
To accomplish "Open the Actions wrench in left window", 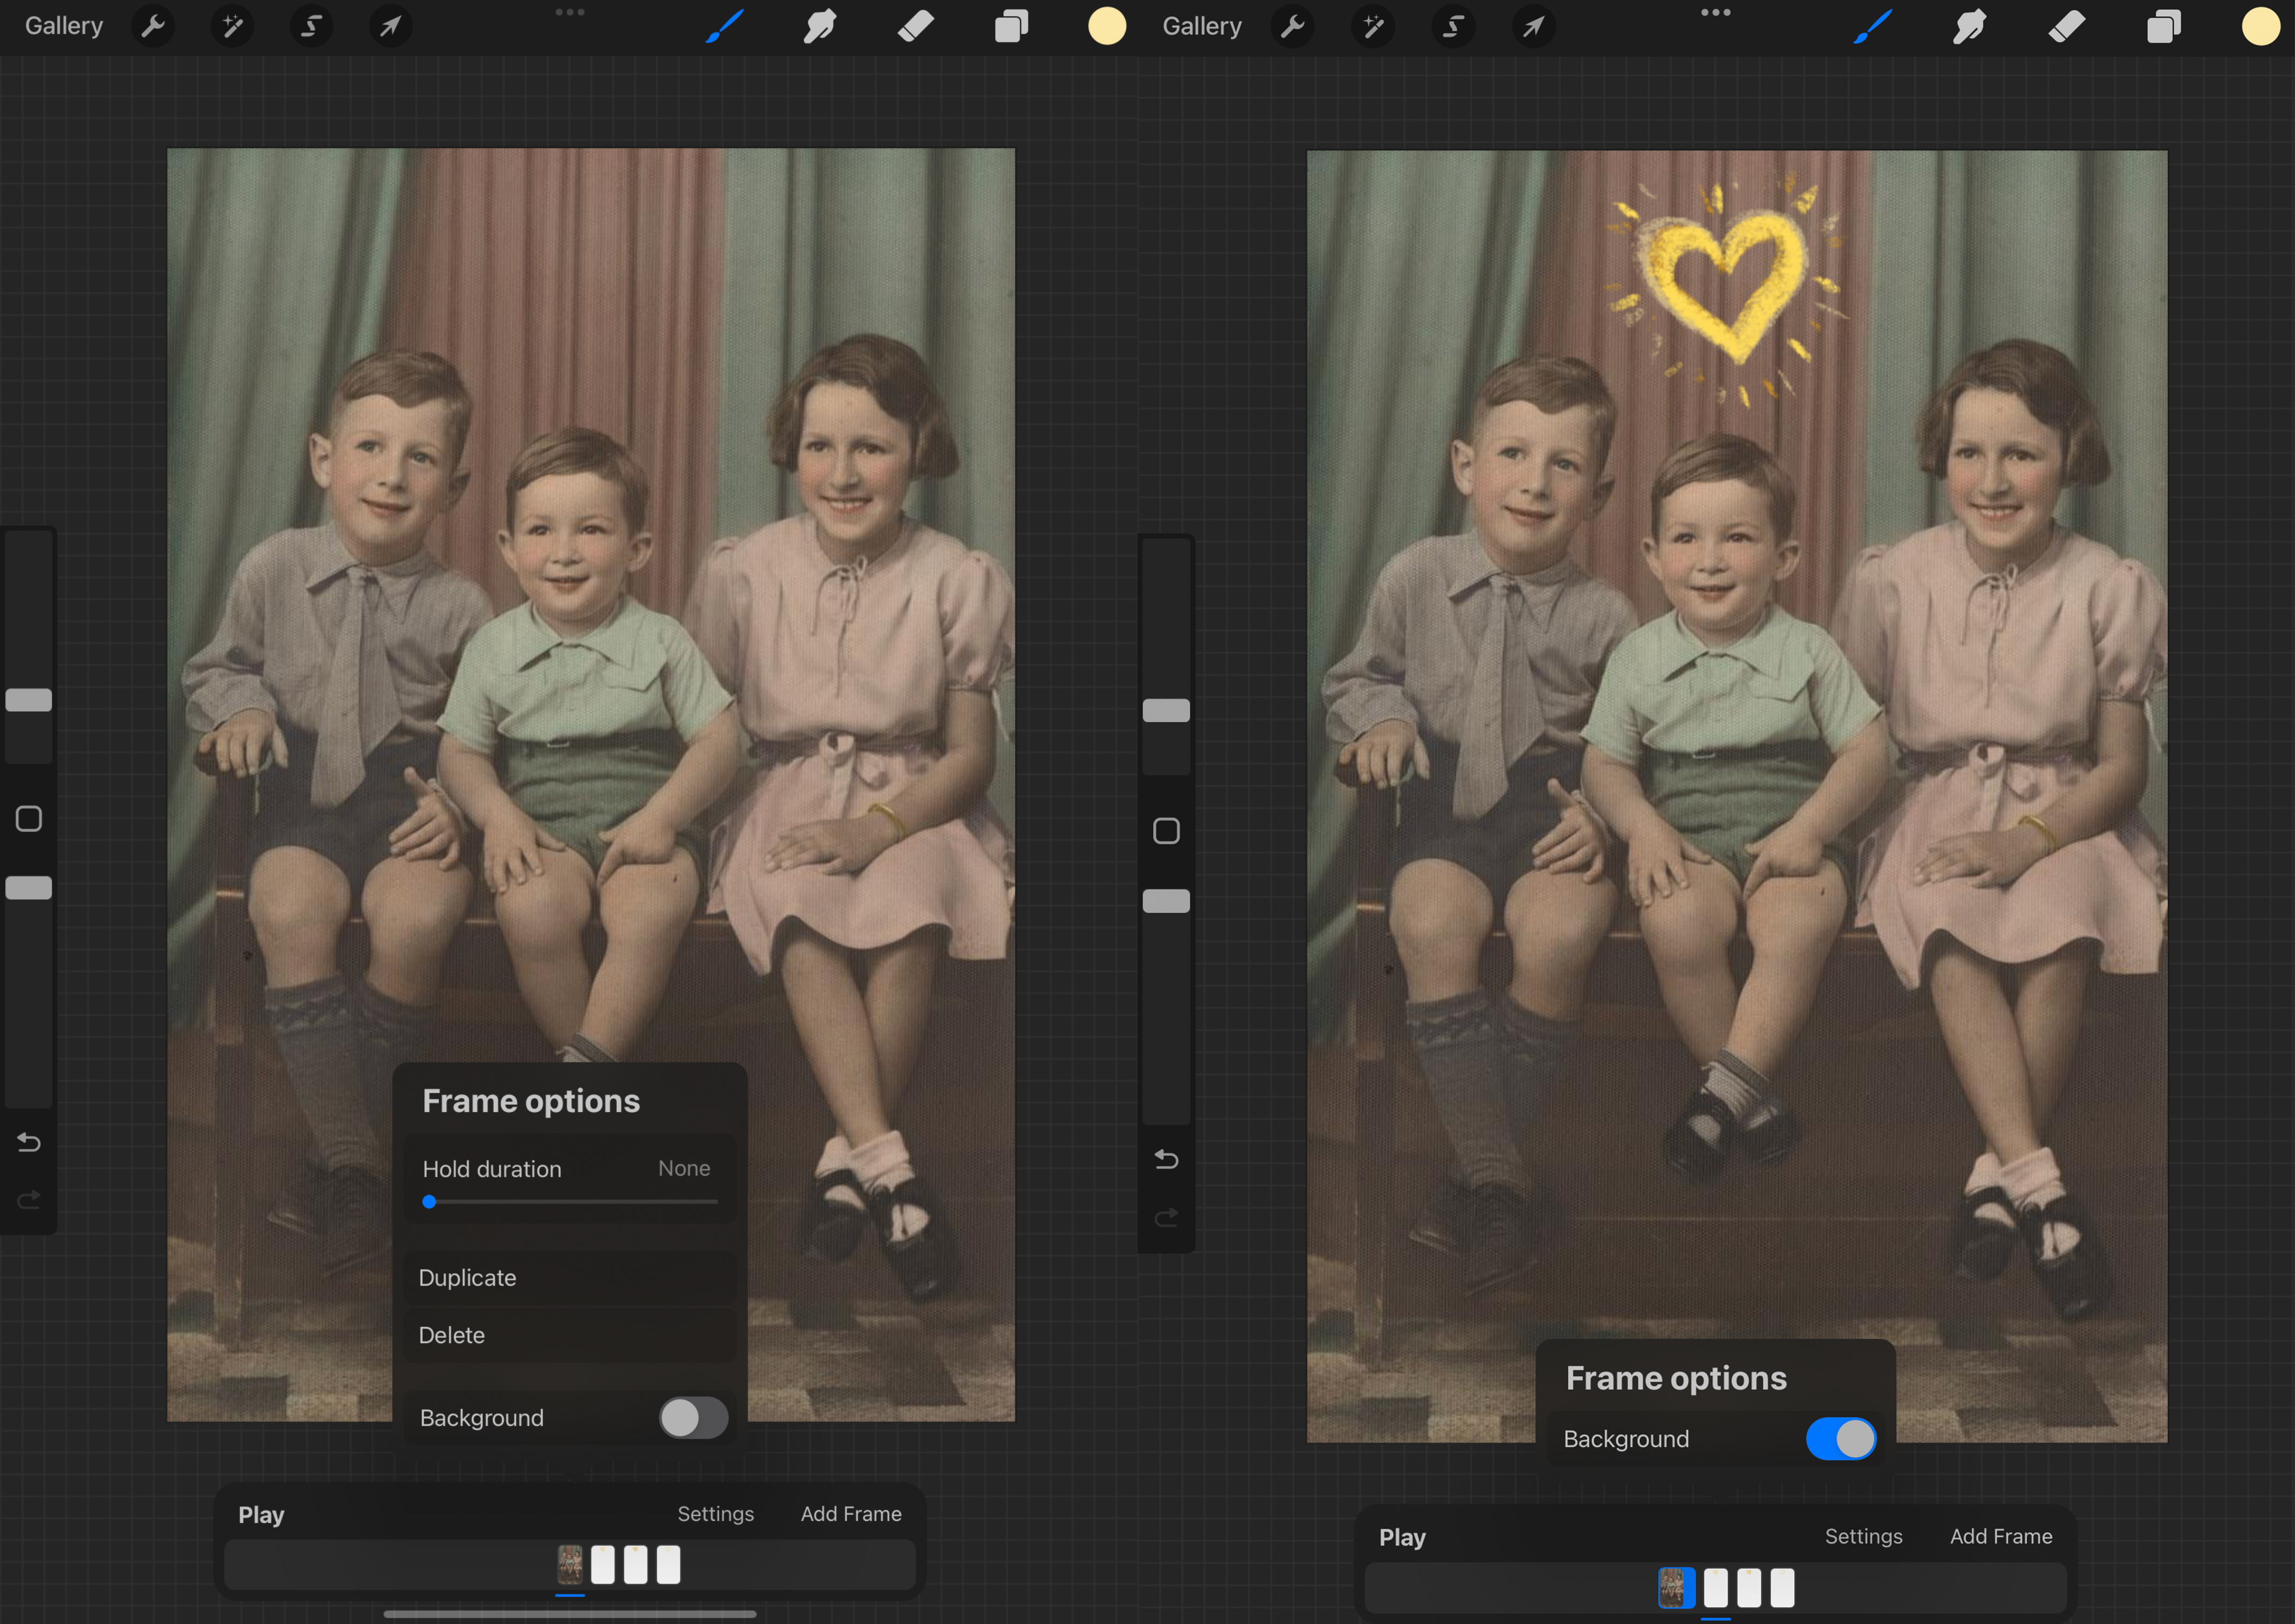I will (153, 26).
